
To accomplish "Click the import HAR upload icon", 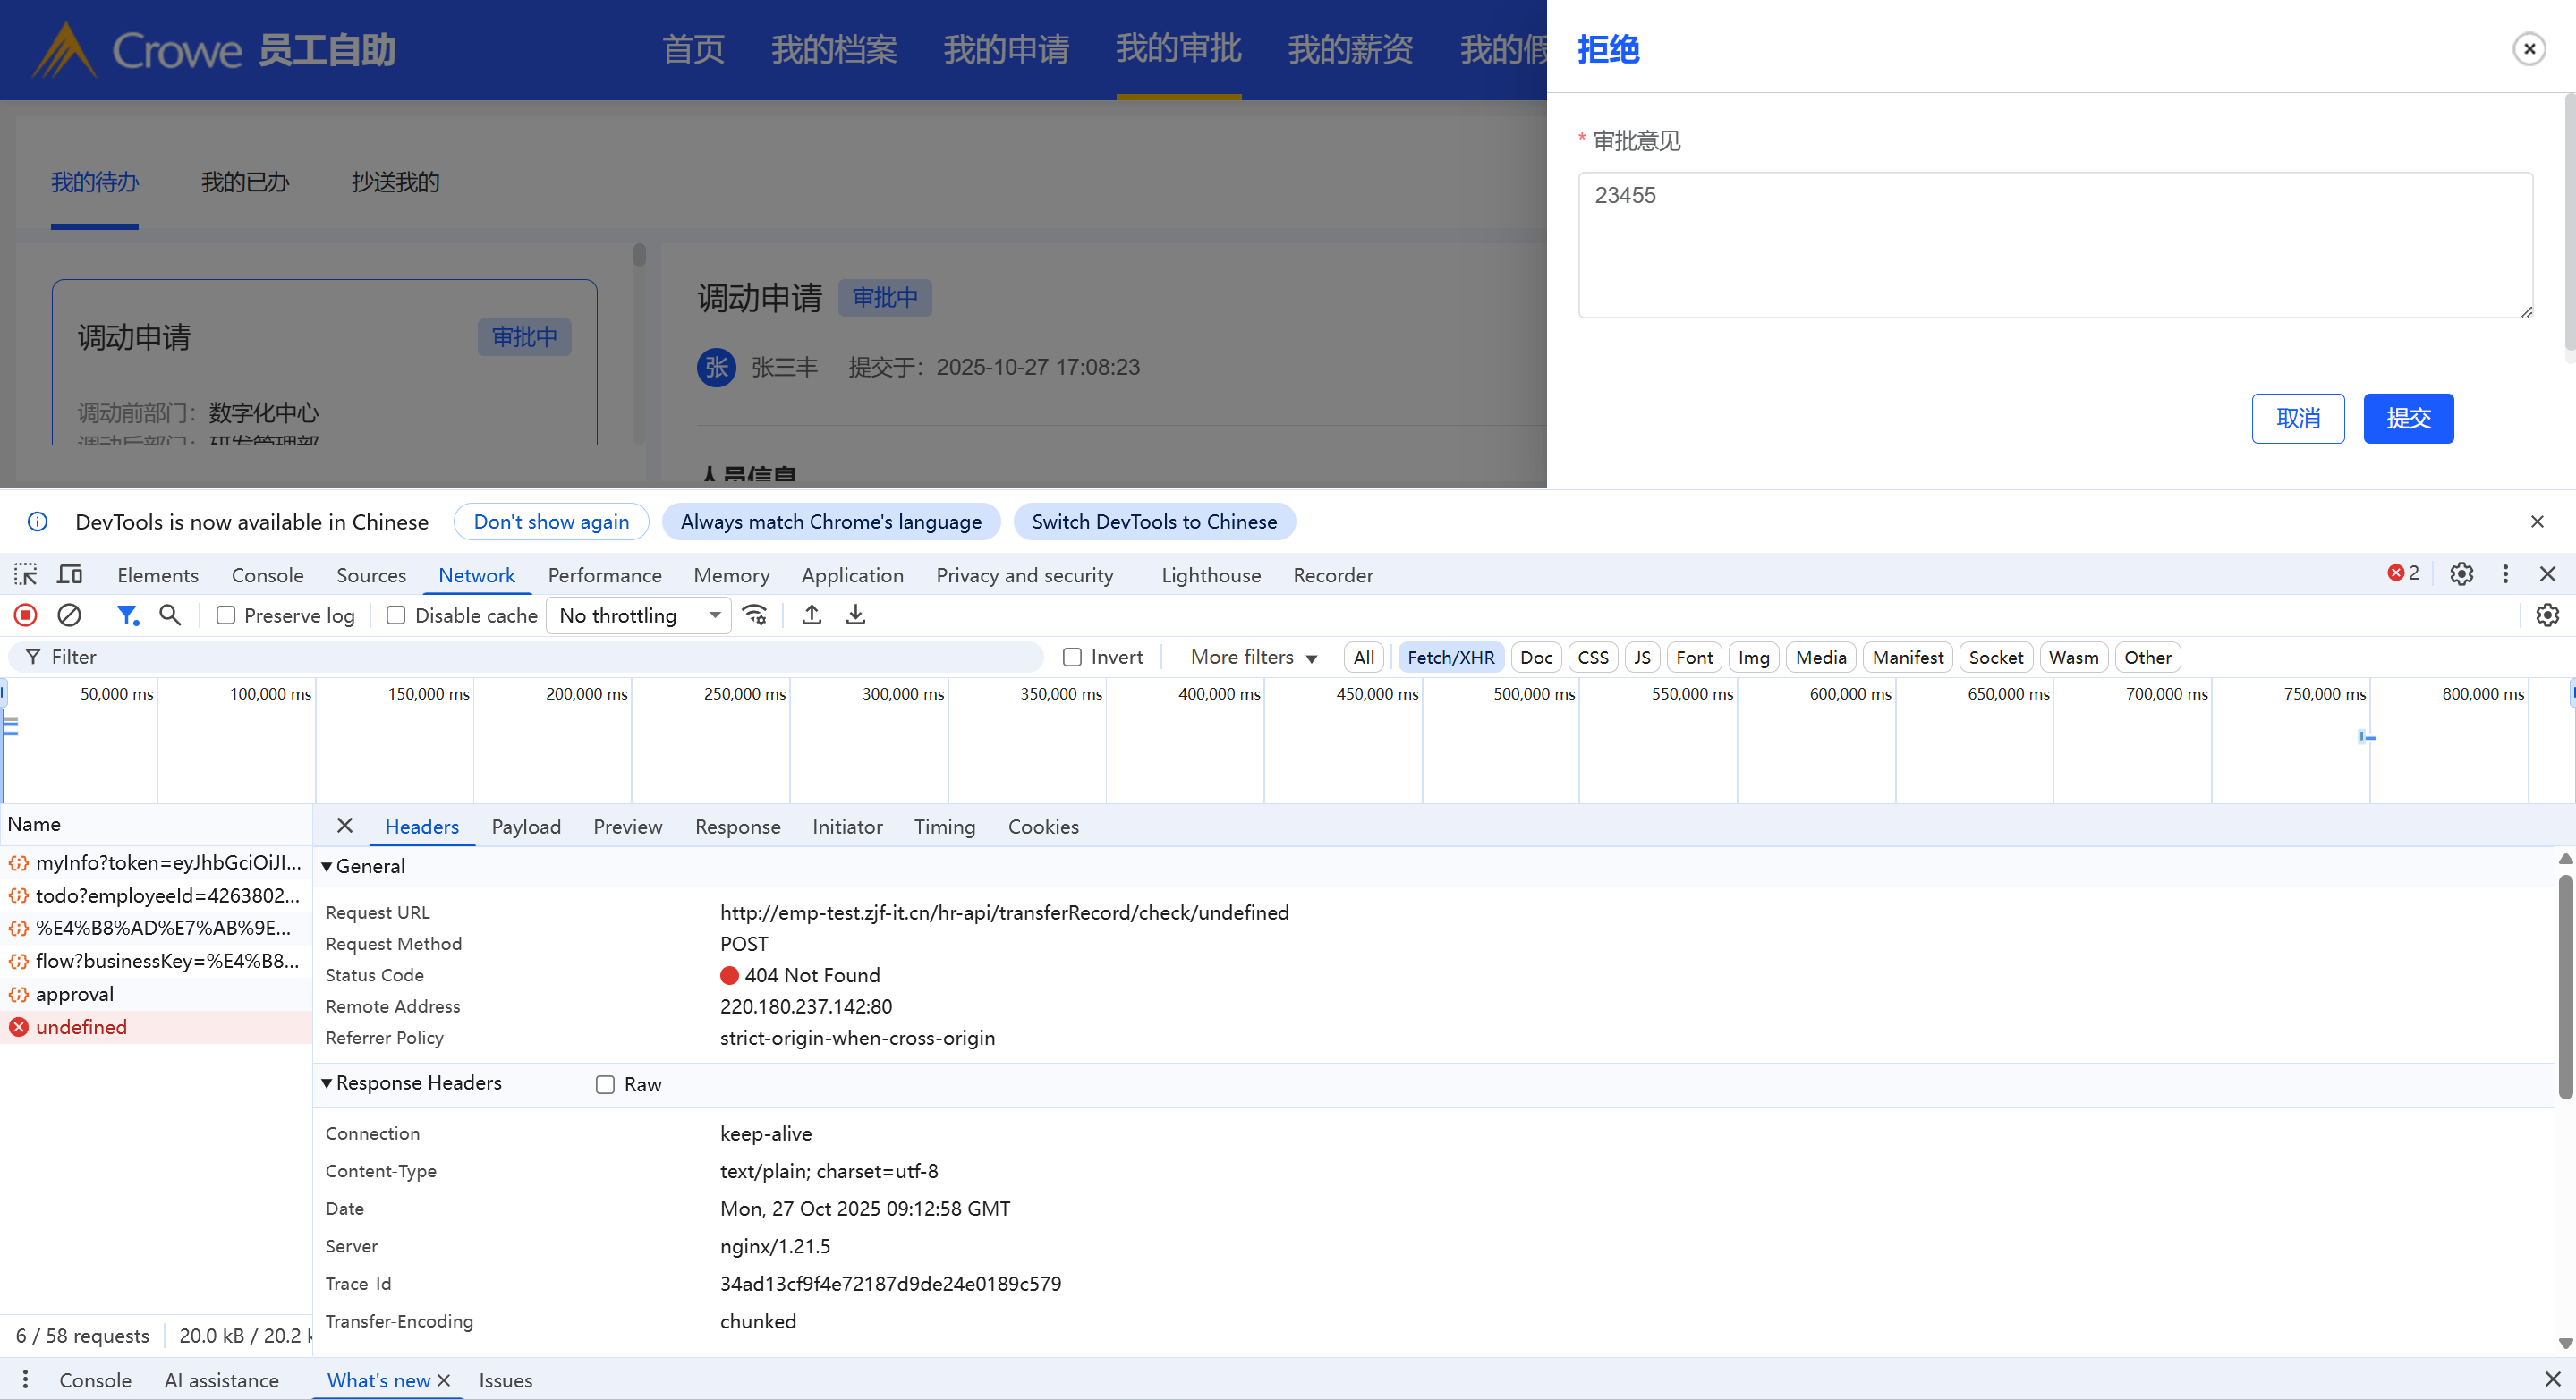I will [812, 615].
